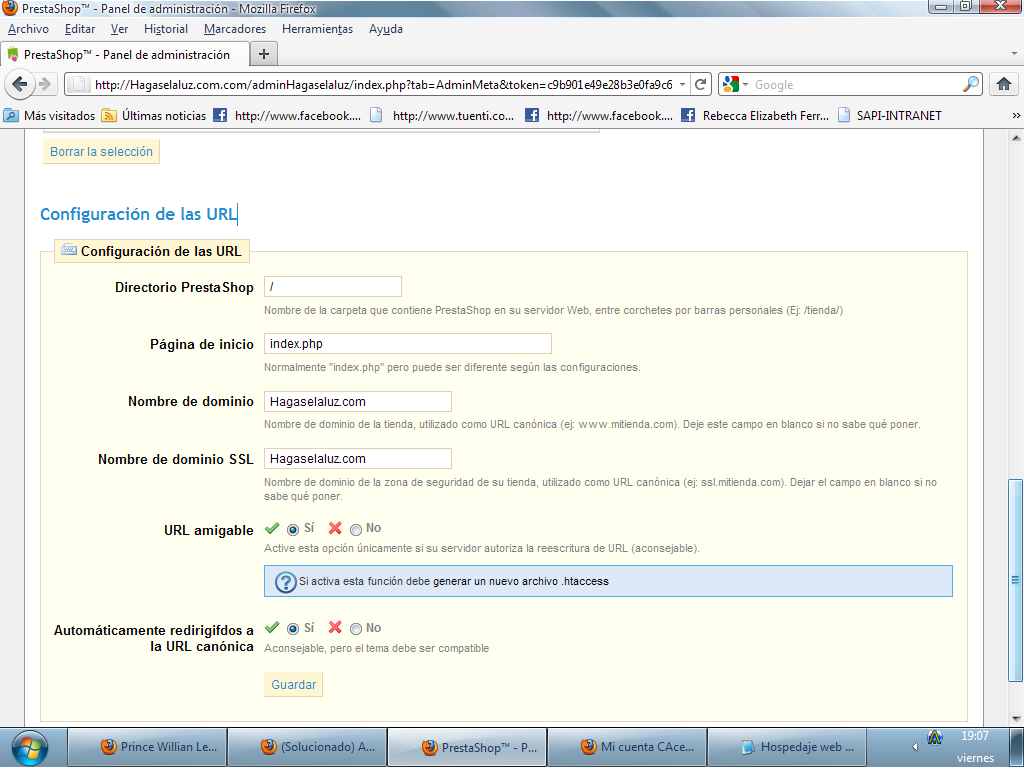Open the tuenti.co bookmark

point(442,116)
